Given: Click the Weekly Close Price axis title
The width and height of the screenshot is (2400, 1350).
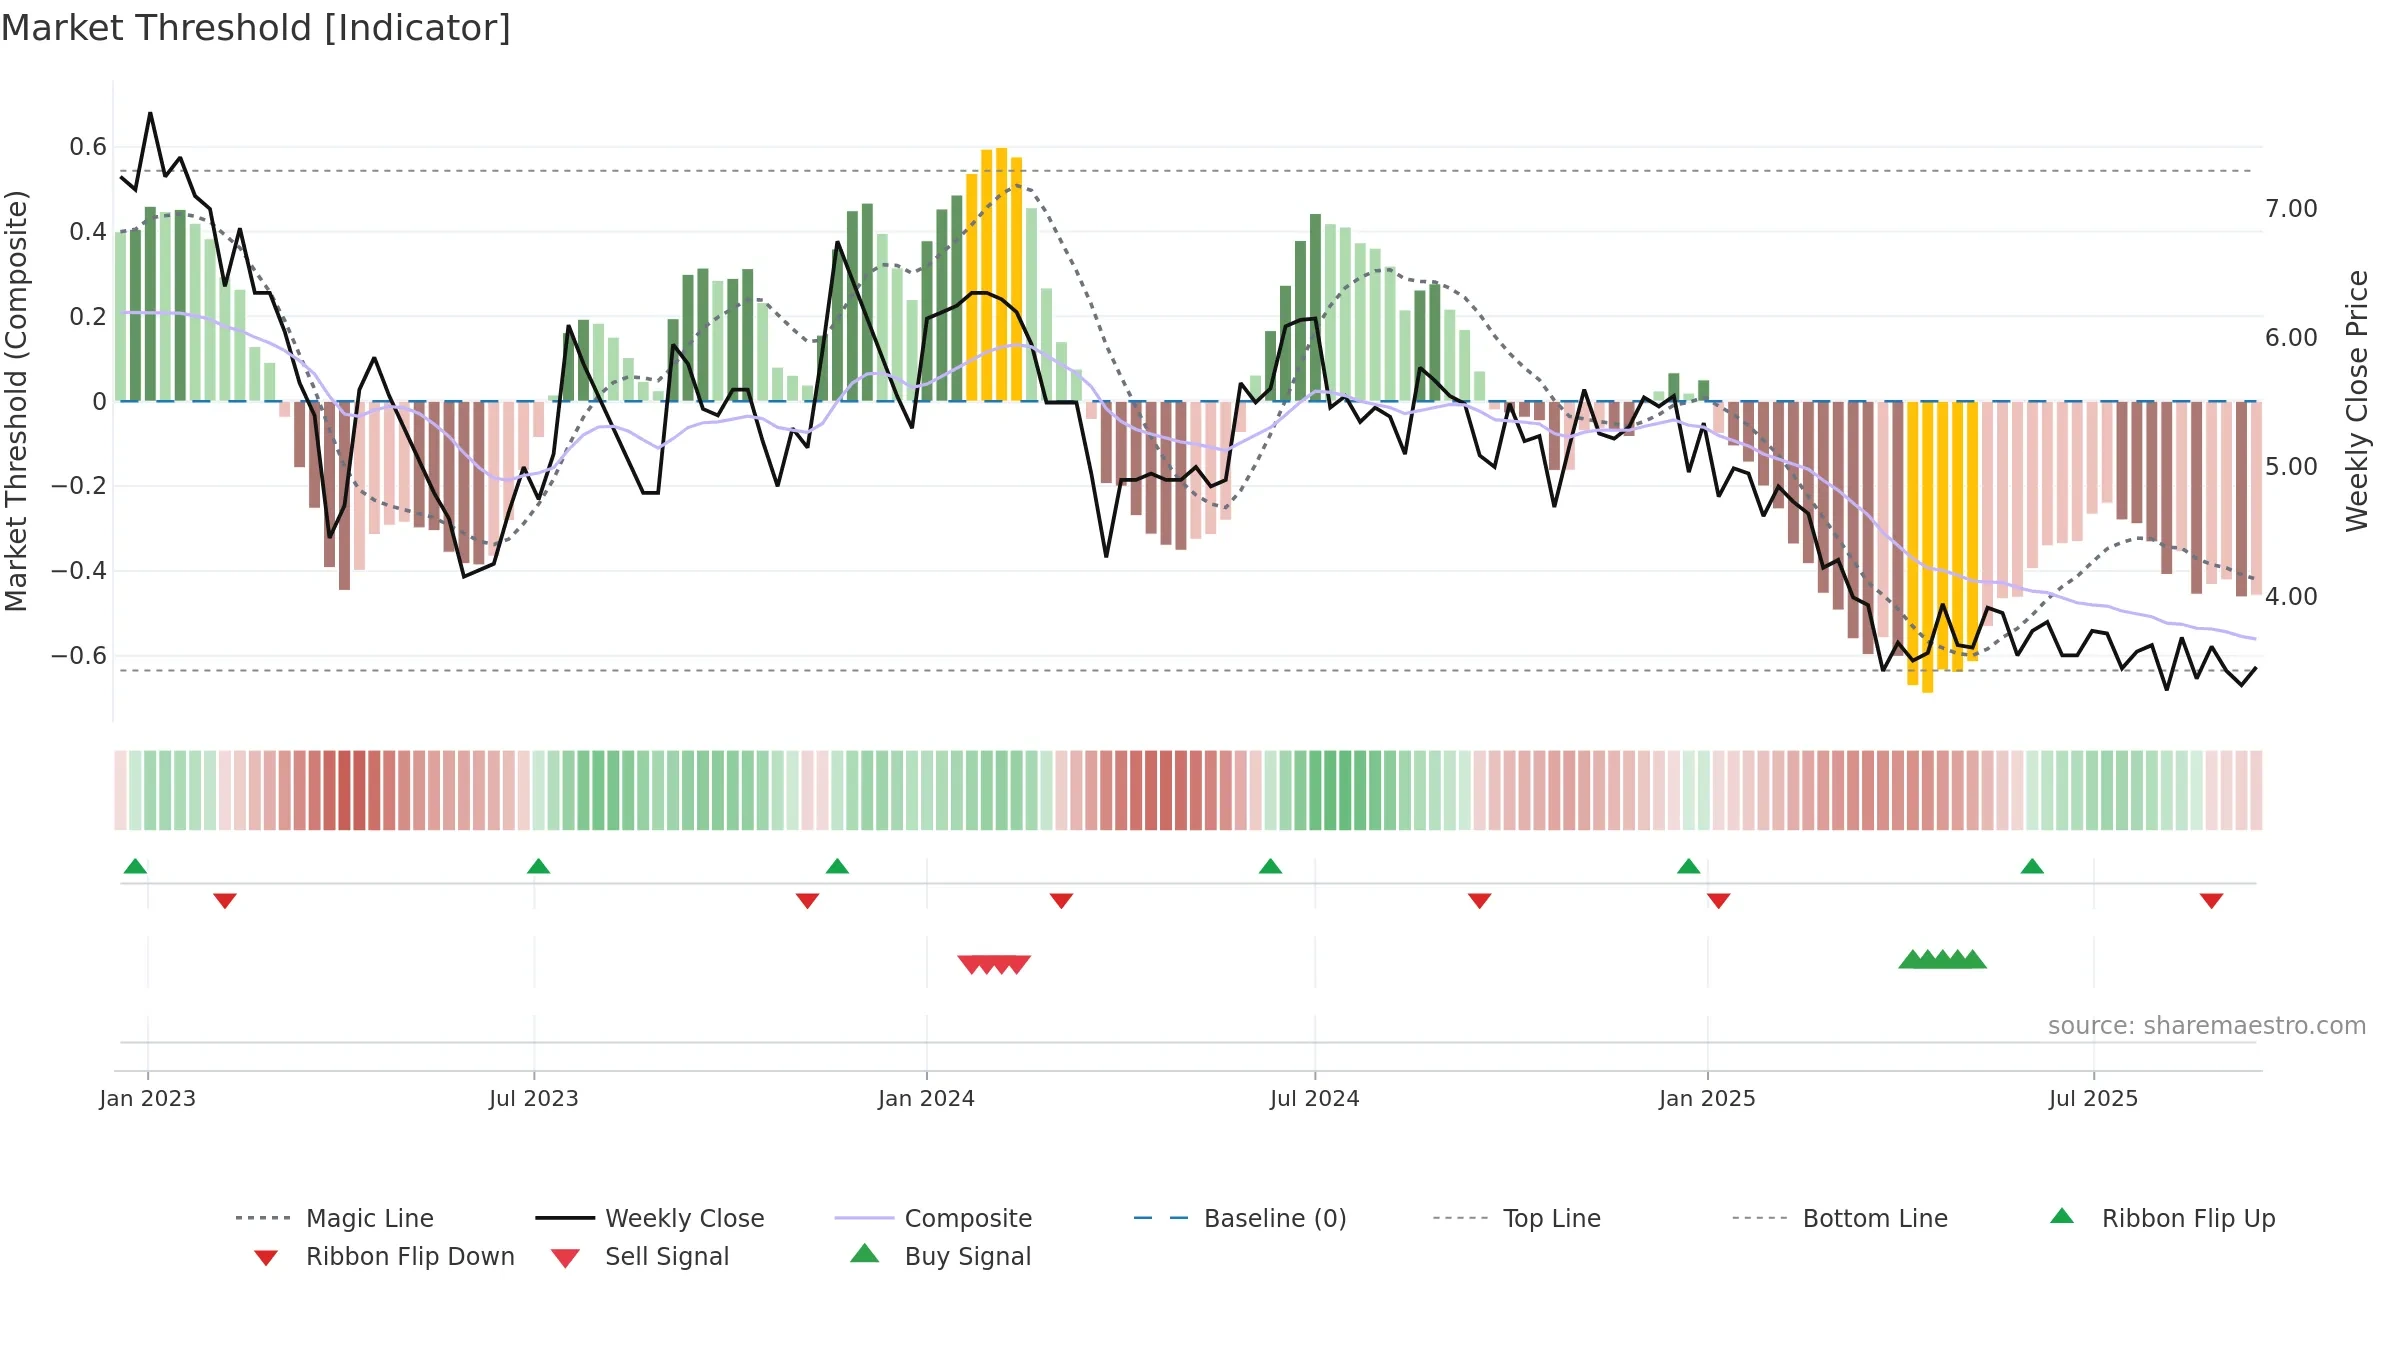Looking at the screenshot, I should pyautogui.click(x=2358, y=400).
